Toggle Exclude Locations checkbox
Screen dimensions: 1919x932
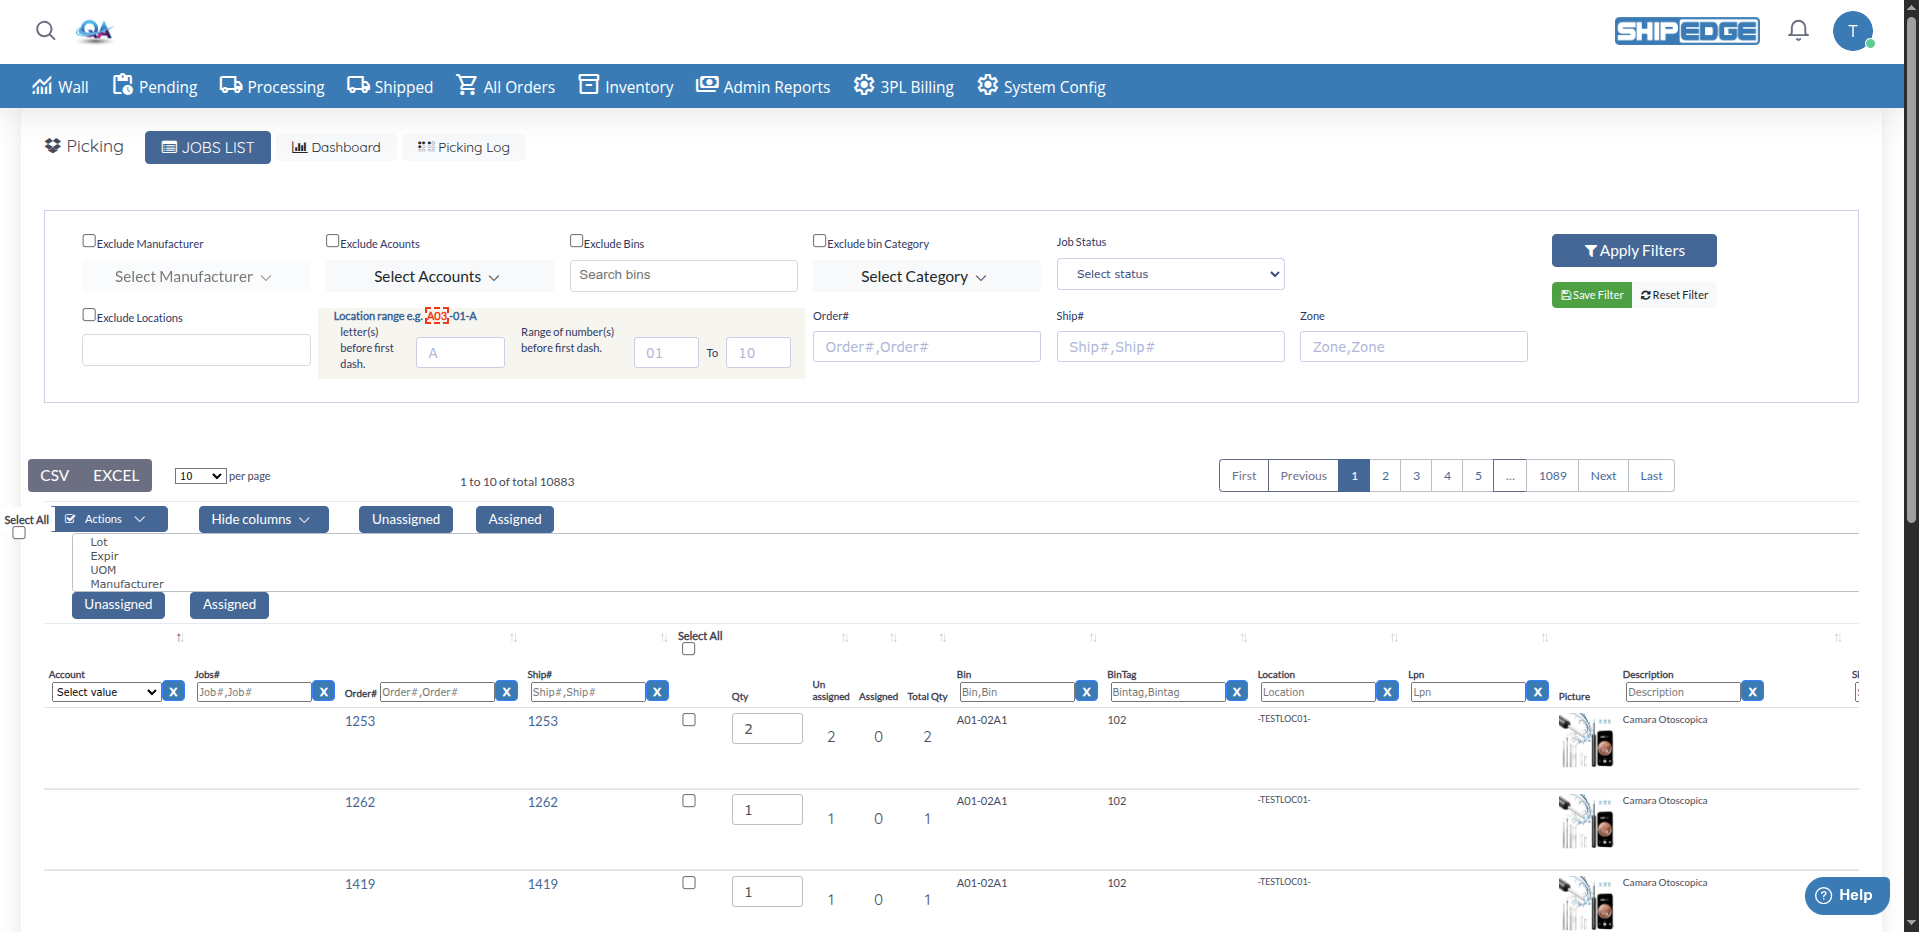coord(89,315)
